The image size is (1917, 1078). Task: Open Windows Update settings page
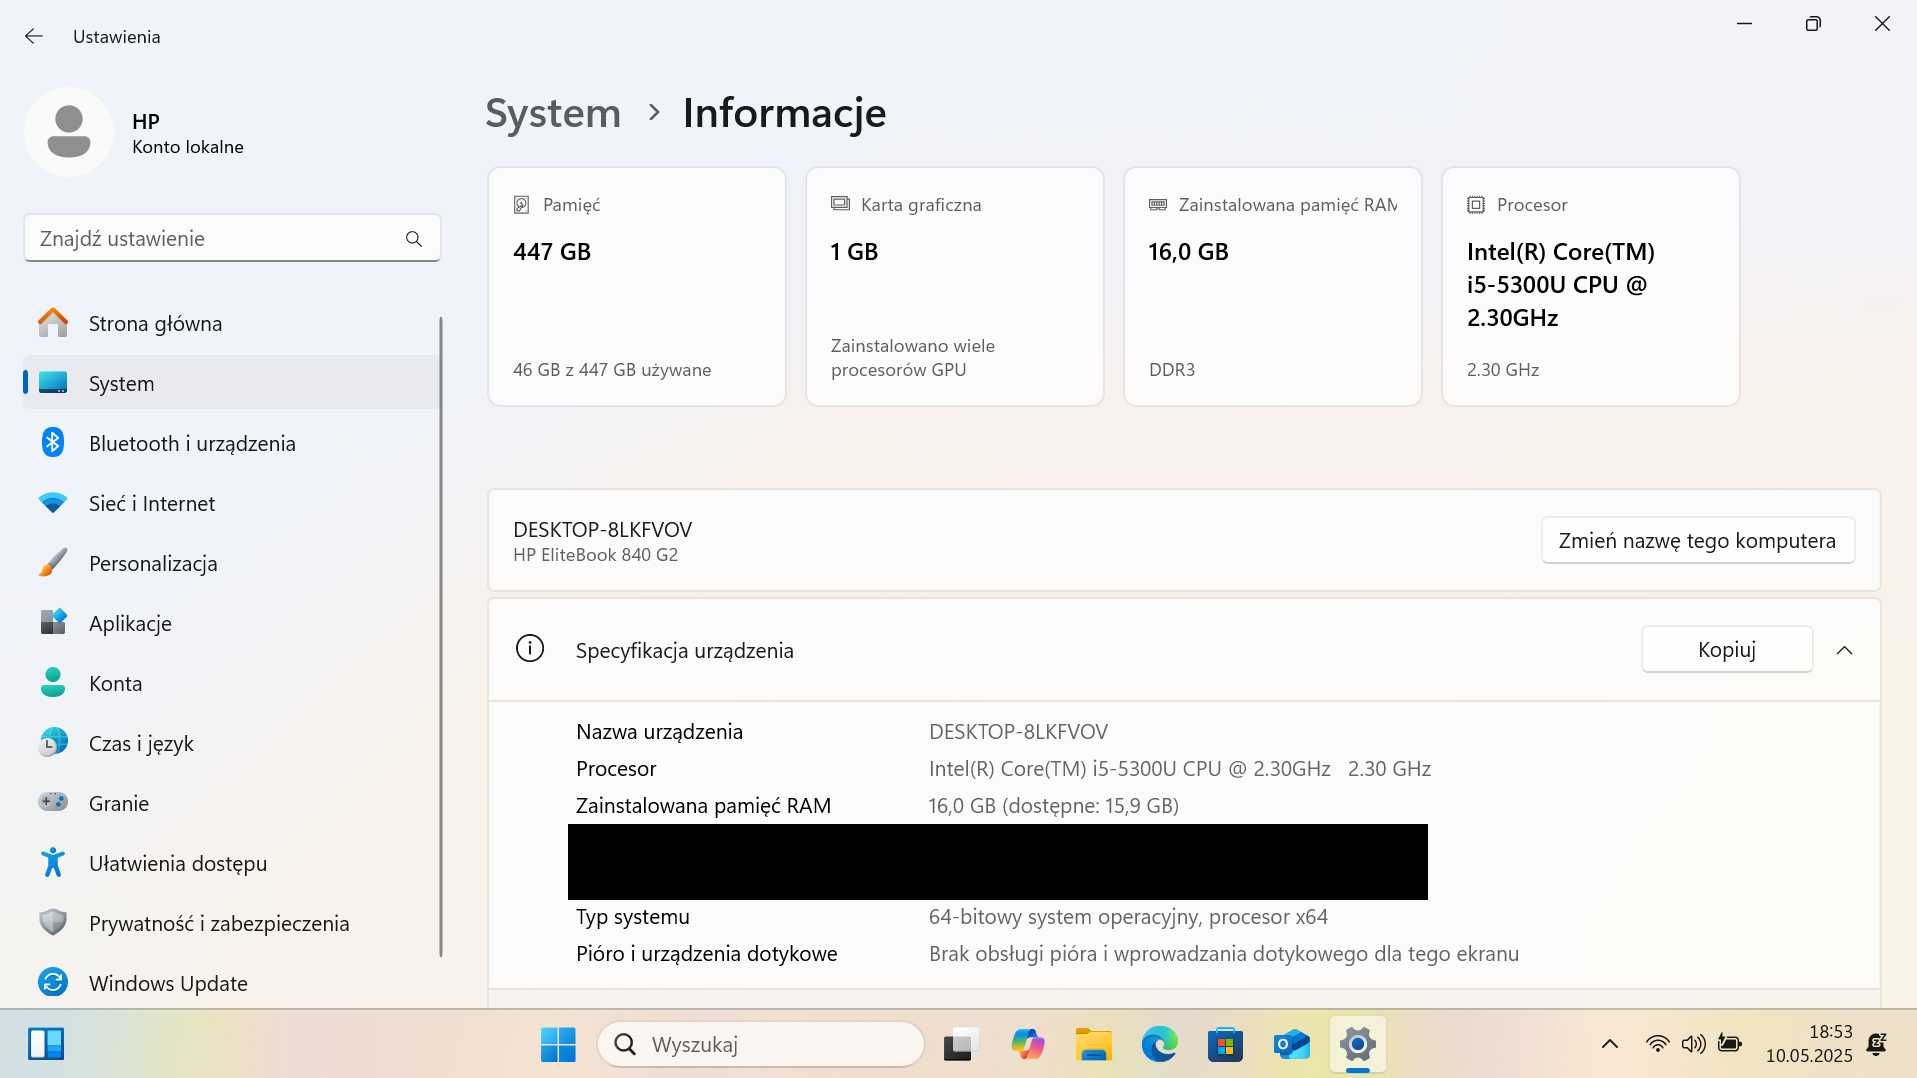[x=231, y=983]
